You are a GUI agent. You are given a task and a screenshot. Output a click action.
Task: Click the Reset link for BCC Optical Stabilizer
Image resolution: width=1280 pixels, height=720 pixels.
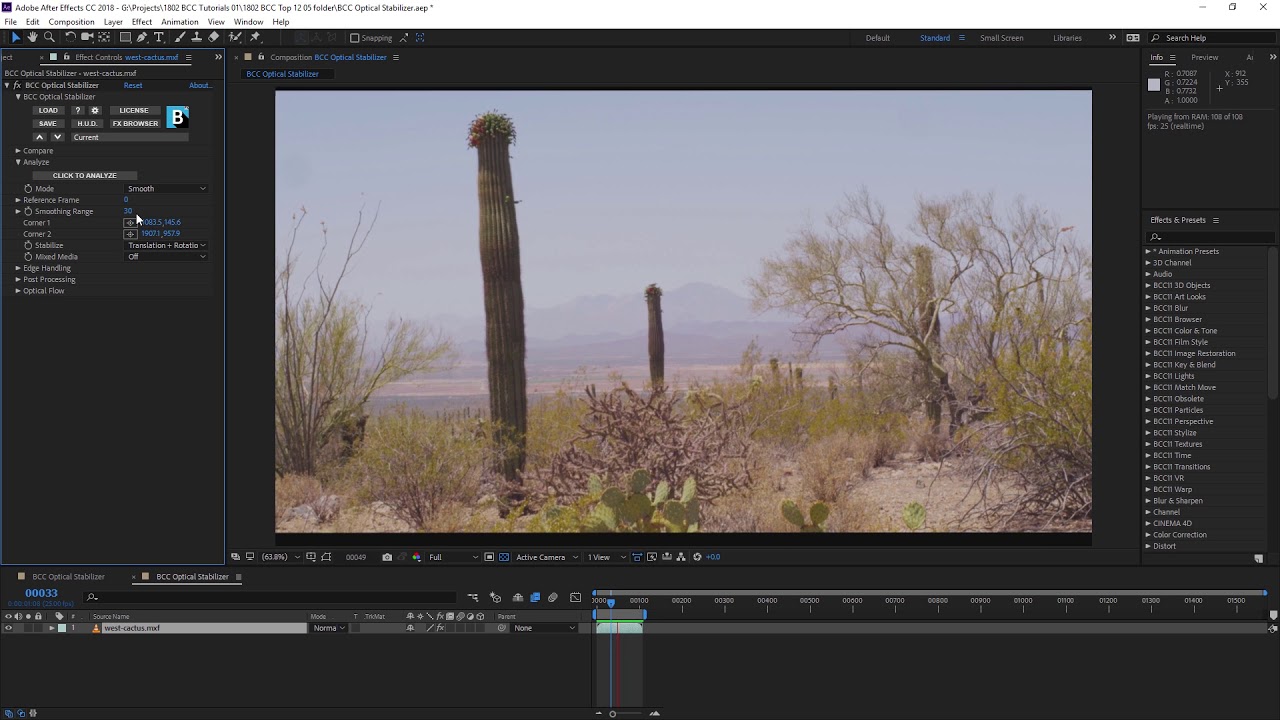(x=133, y=86)
